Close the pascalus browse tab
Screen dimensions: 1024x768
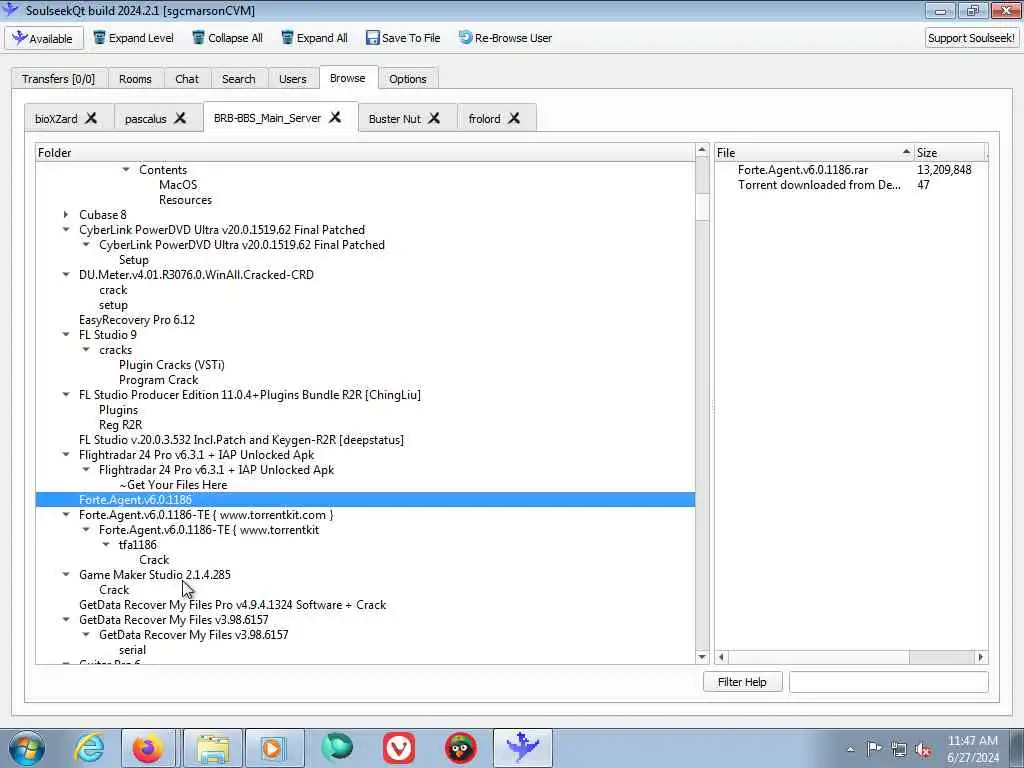tap(180, 118)
